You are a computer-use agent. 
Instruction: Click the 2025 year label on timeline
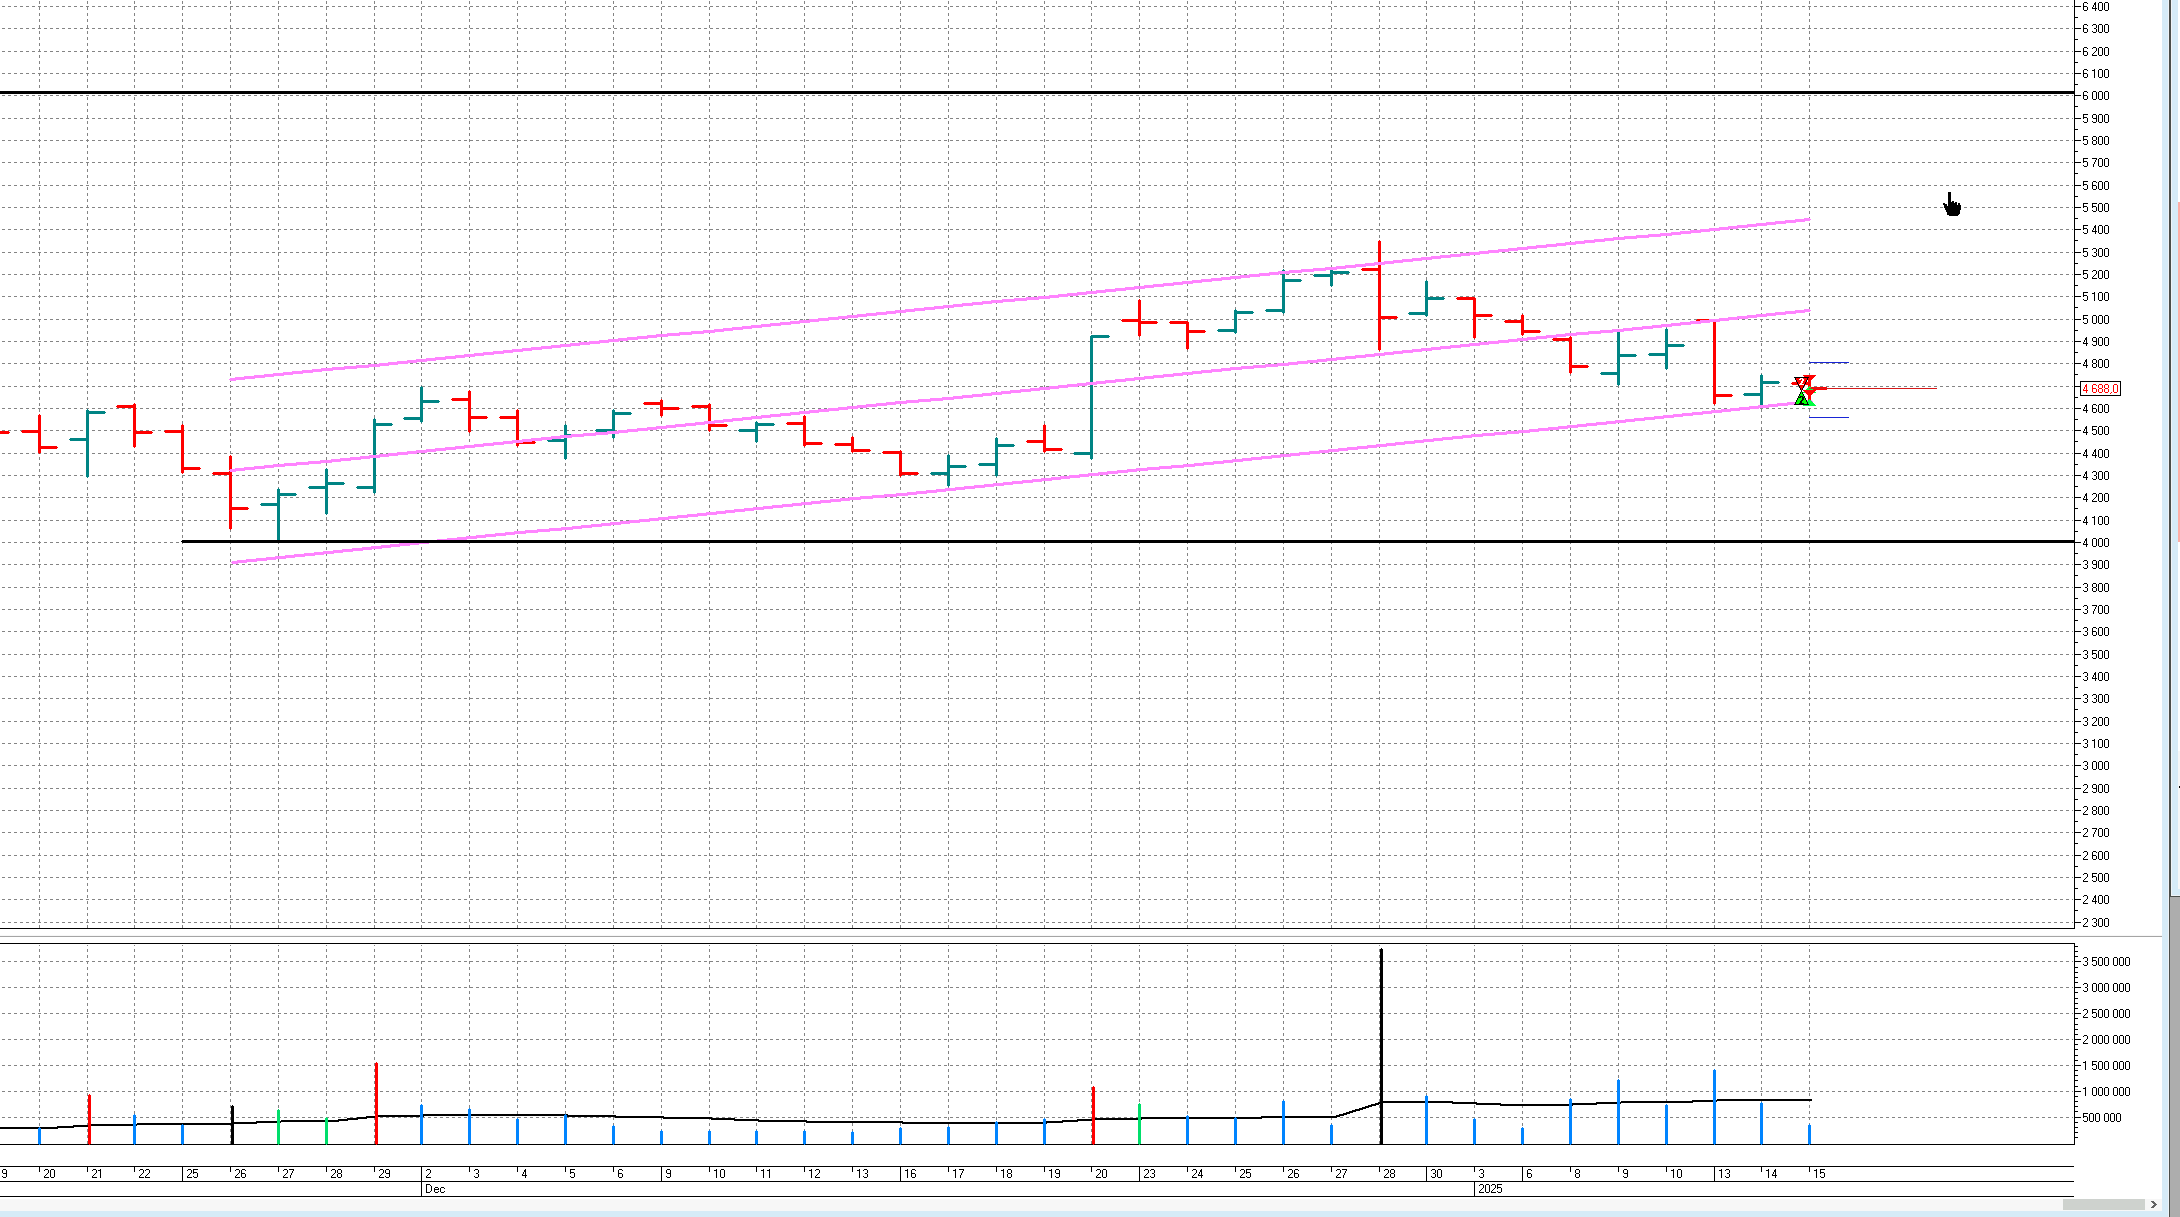(1490, 1189)
